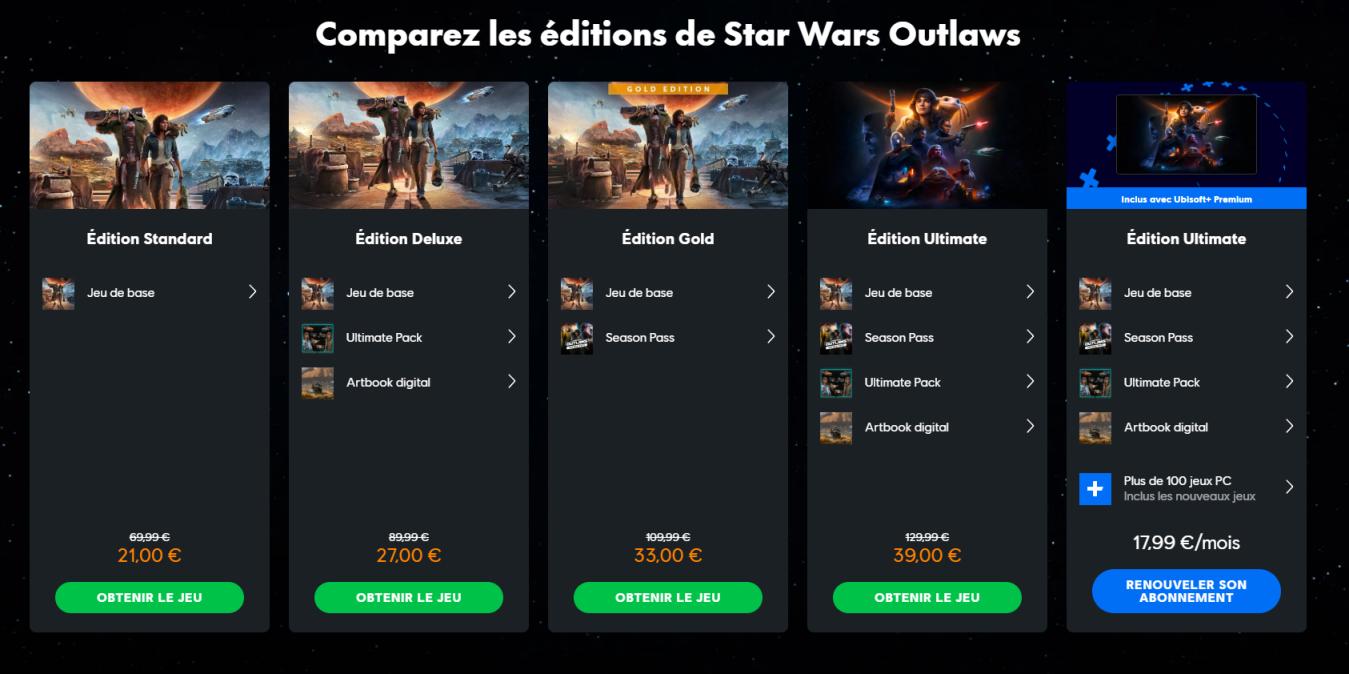Viewport: 1349px width, 674px height.
Task: Expand Jeu de base chevron in Édition Standard
Action: click(x=252, y=292)
